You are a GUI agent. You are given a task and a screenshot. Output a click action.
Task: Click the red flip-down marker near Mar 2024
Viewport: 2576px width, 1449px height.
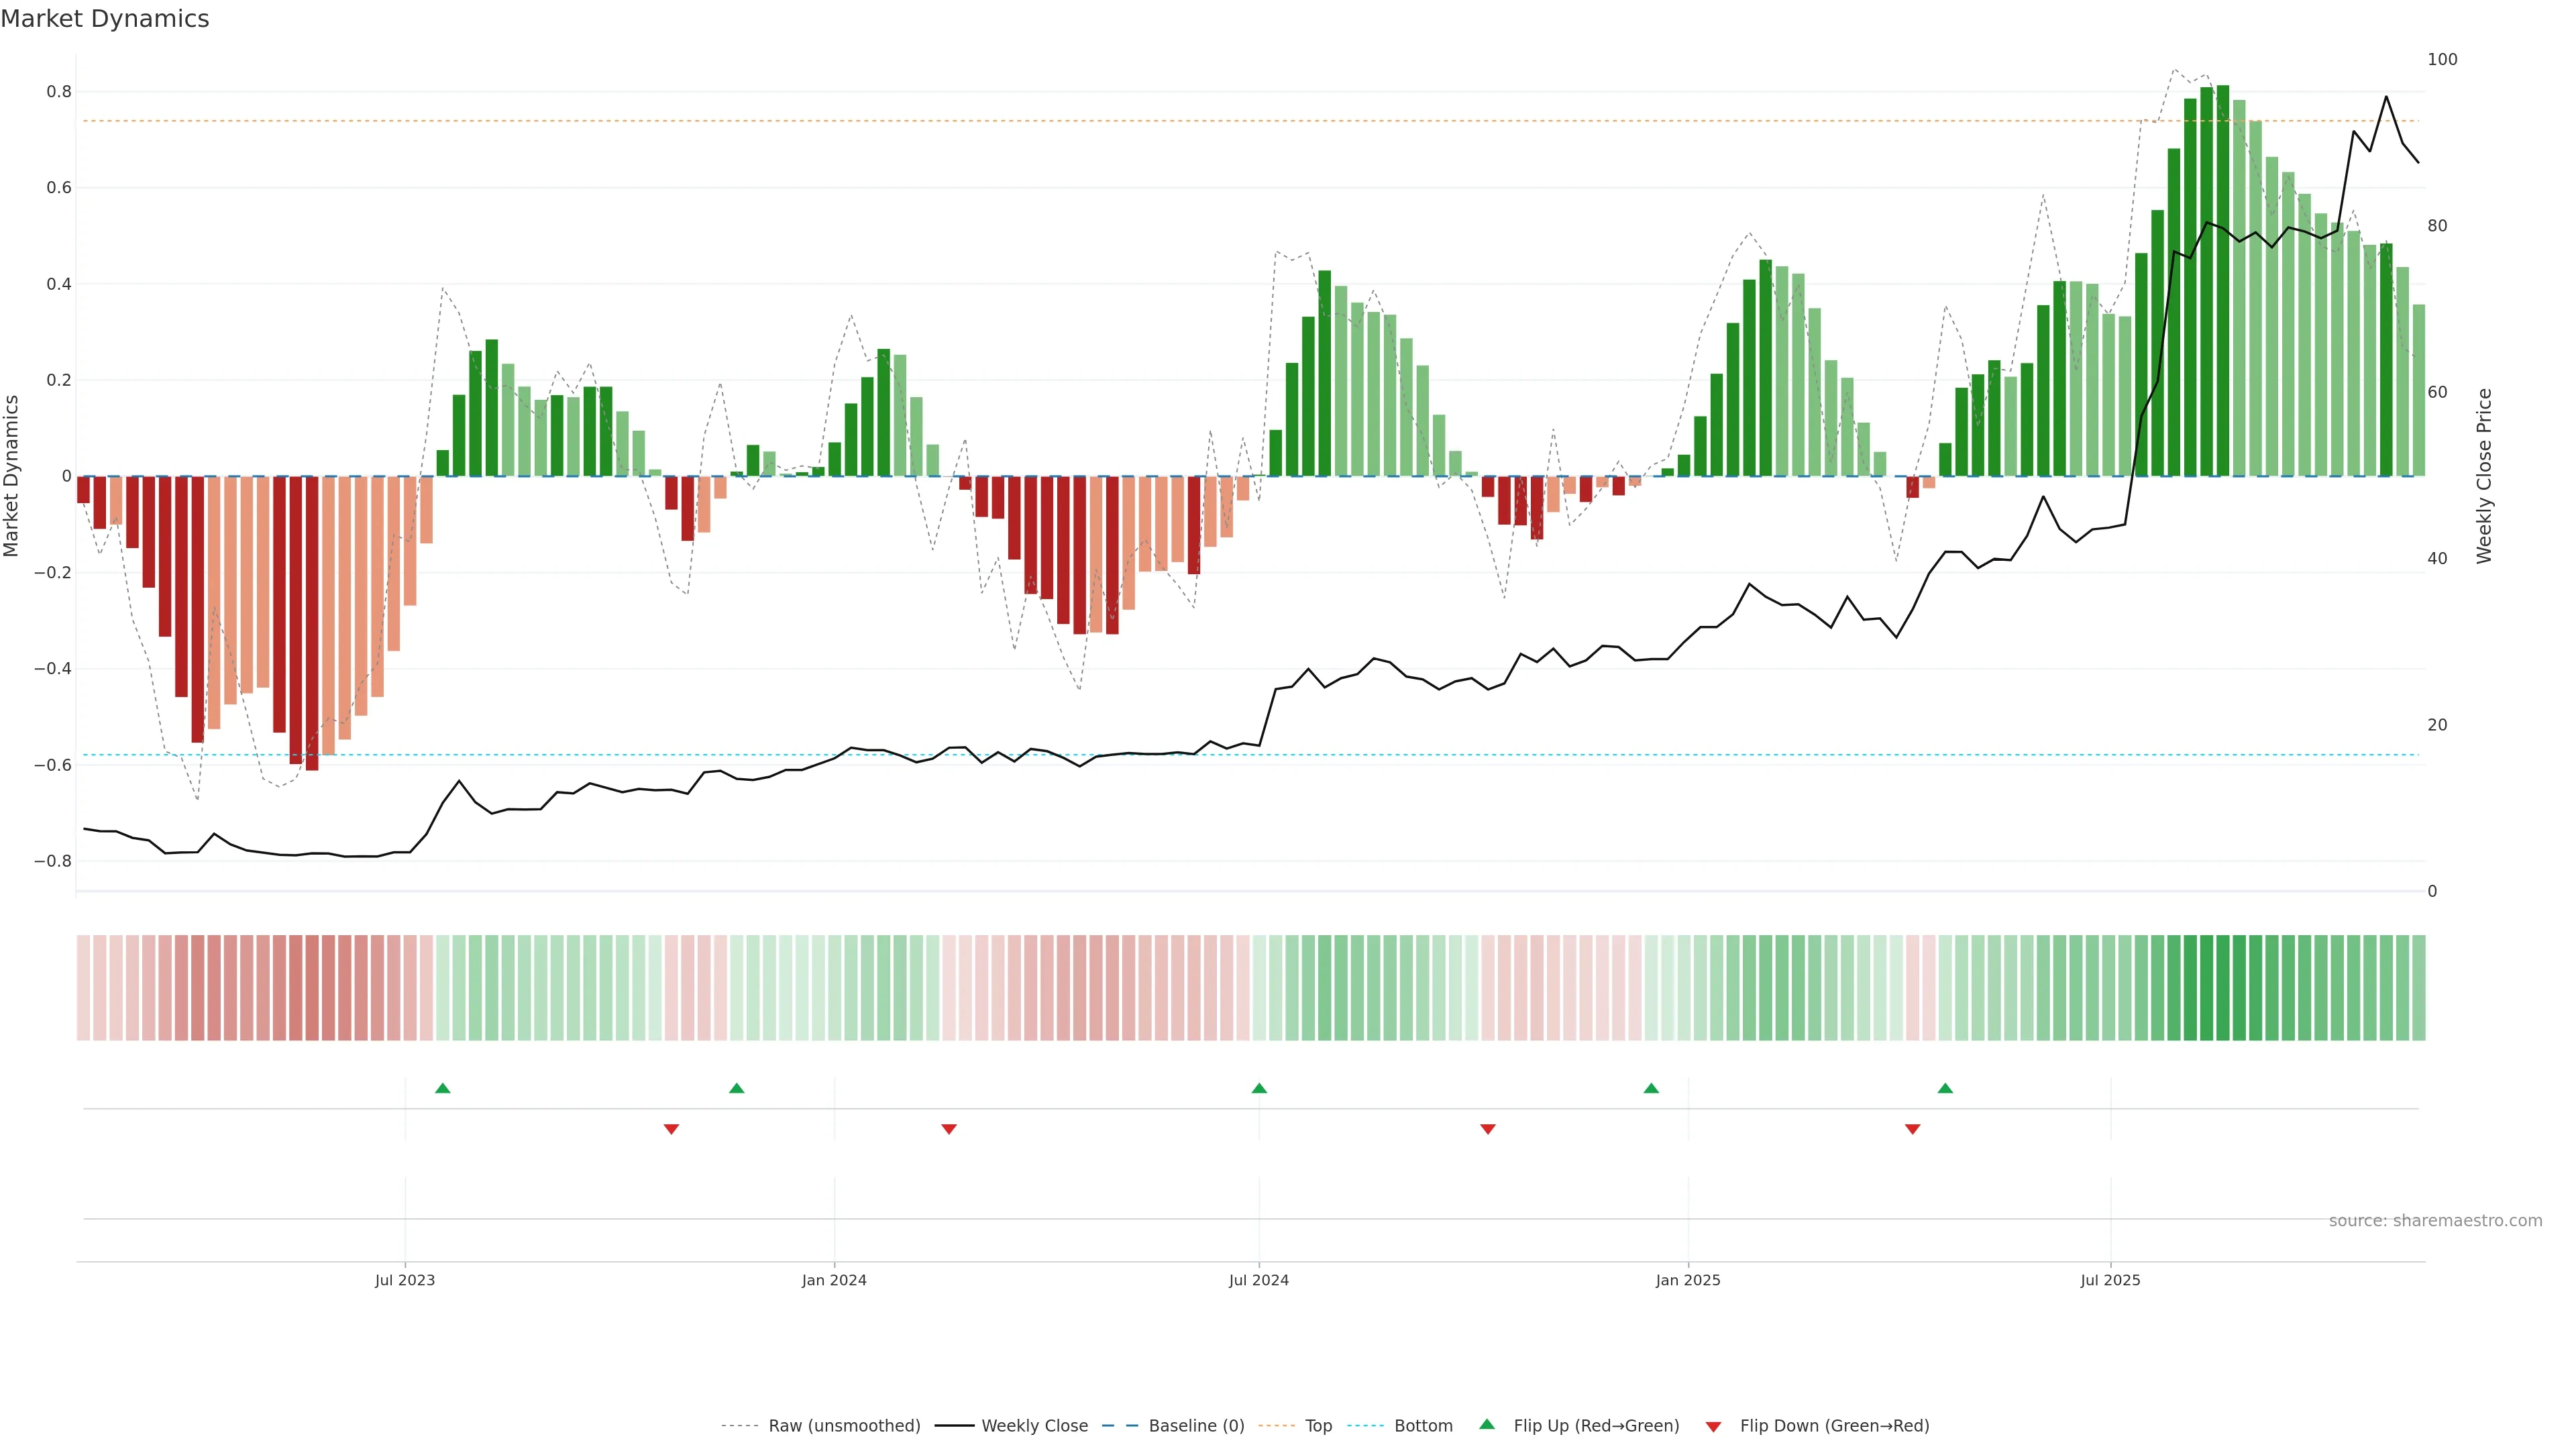tap(949, 1129)
